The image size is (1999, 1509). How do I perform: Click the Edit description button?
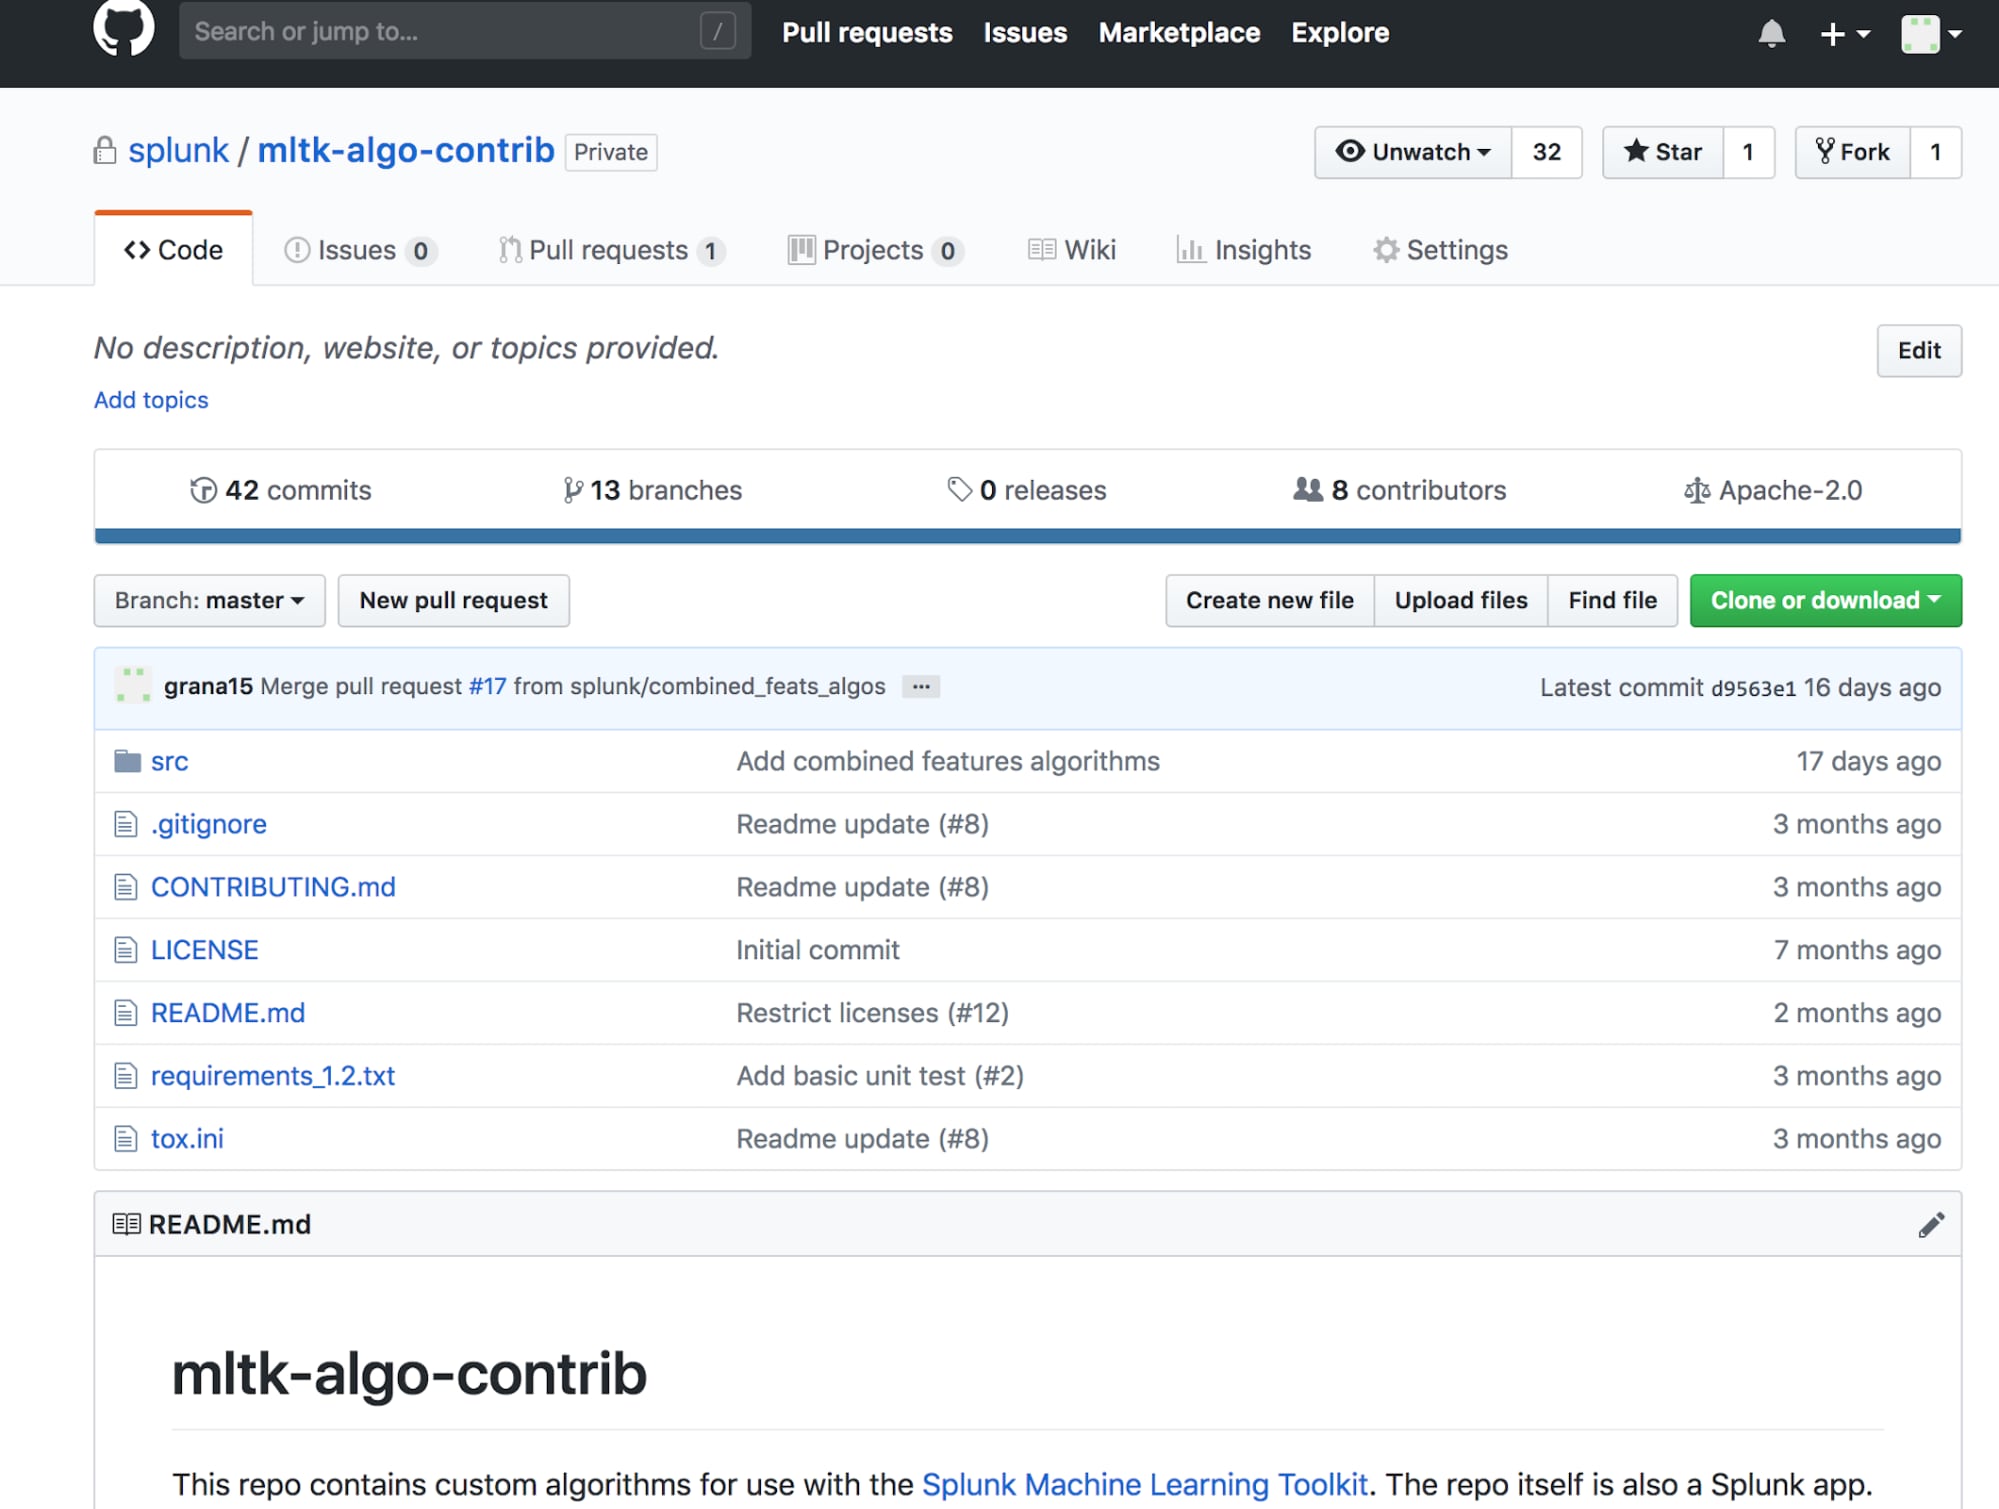(1919, 351)
